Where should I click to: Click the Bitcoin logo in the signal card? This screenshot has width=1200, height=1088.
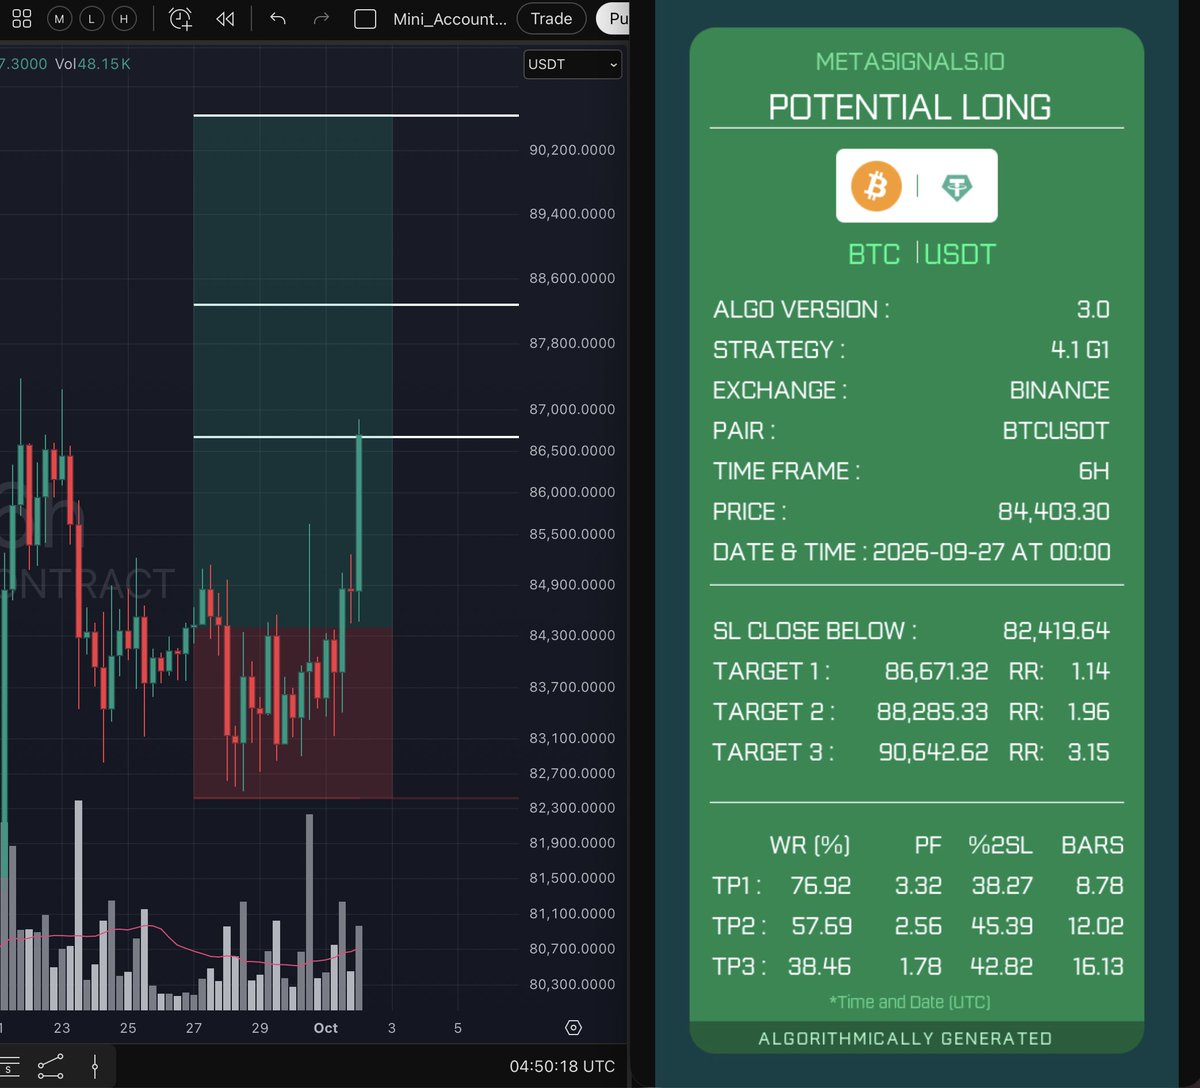point(876,186)
